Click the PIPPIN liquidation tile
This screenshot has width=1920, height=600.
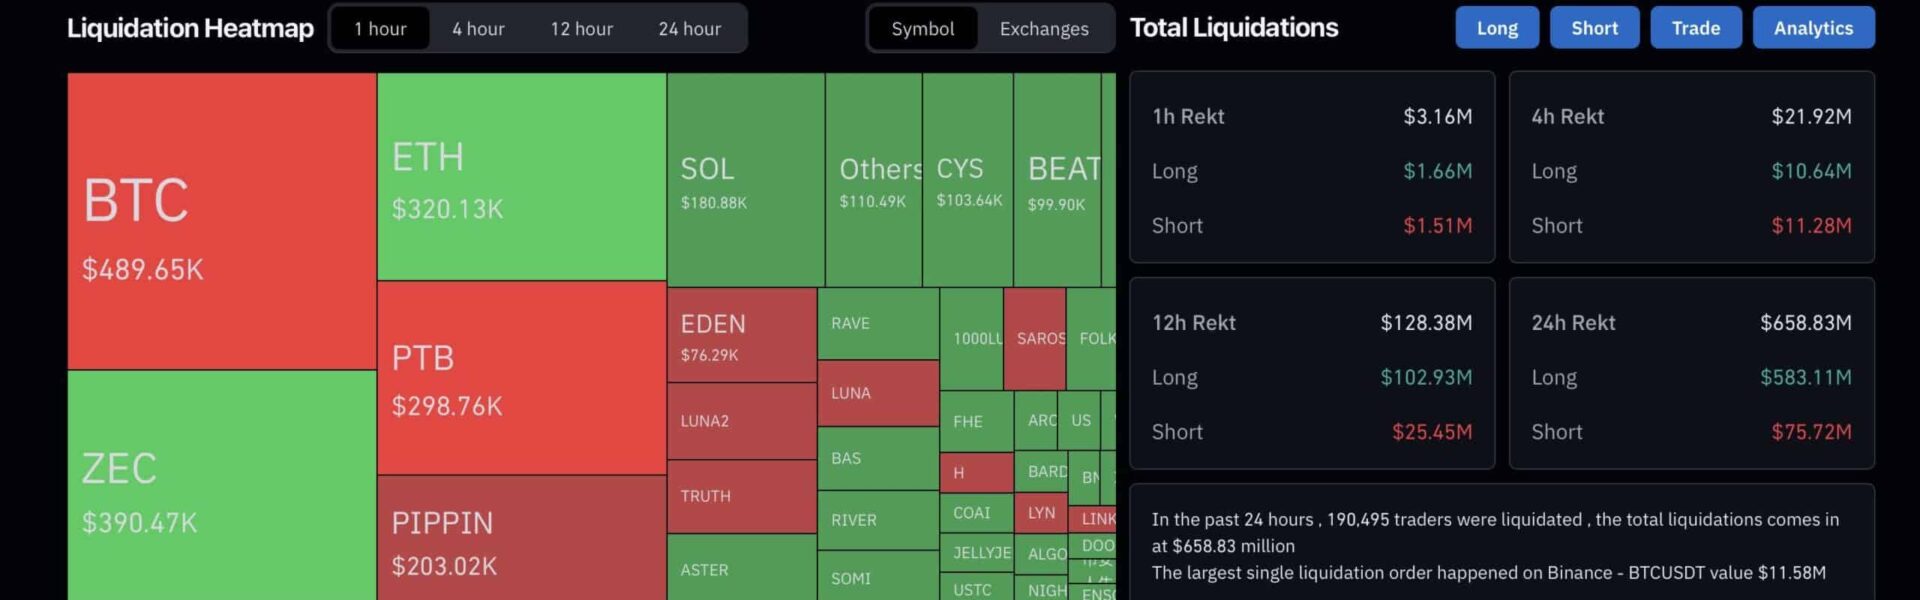[x=521, y=540]
